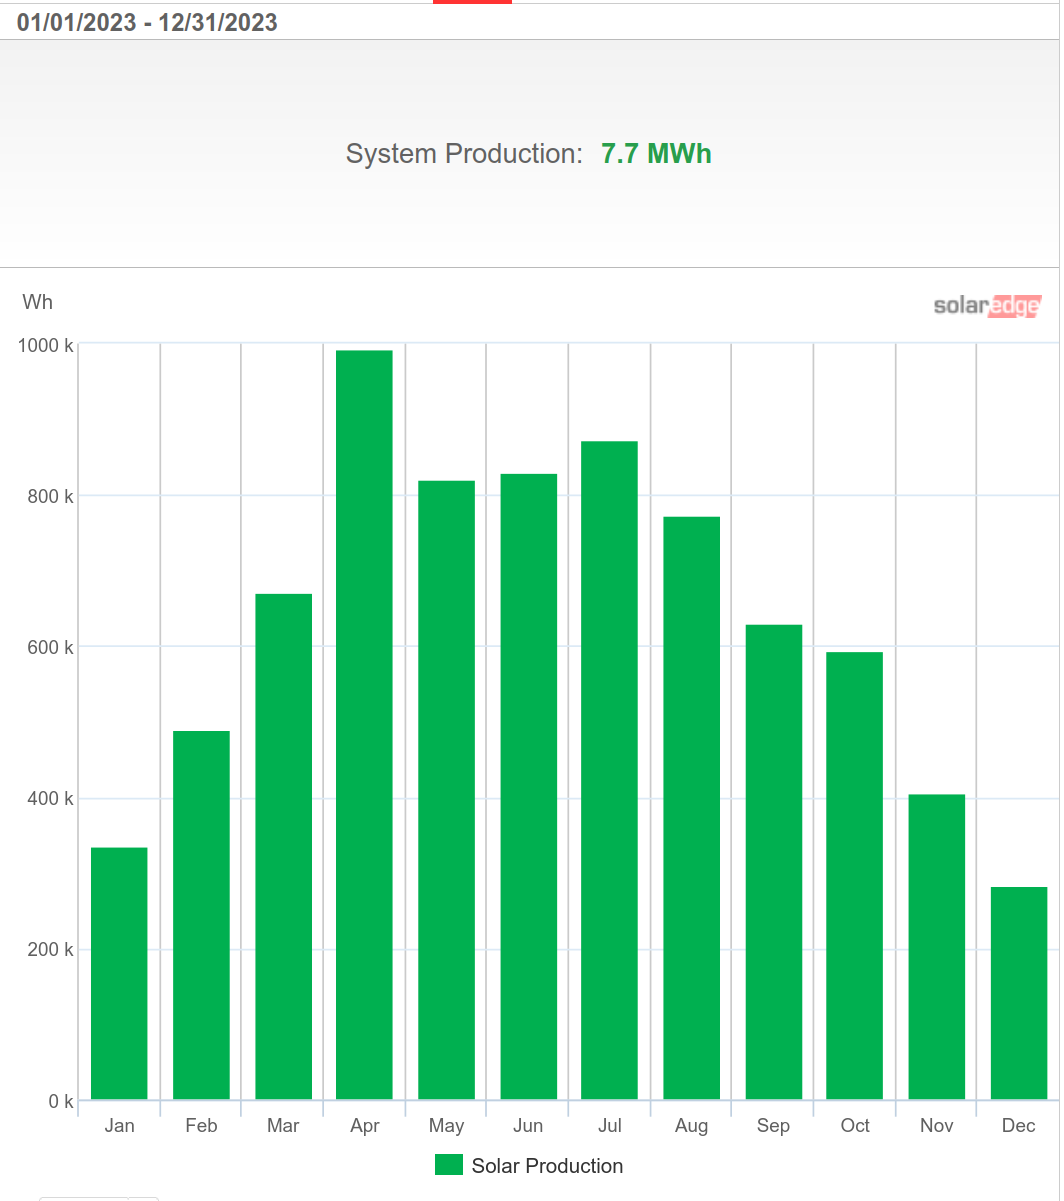Viewport: 1064px width, 1201px height.
Task: Select the shortest bar for December
Action: click(x=1018, y=993)
